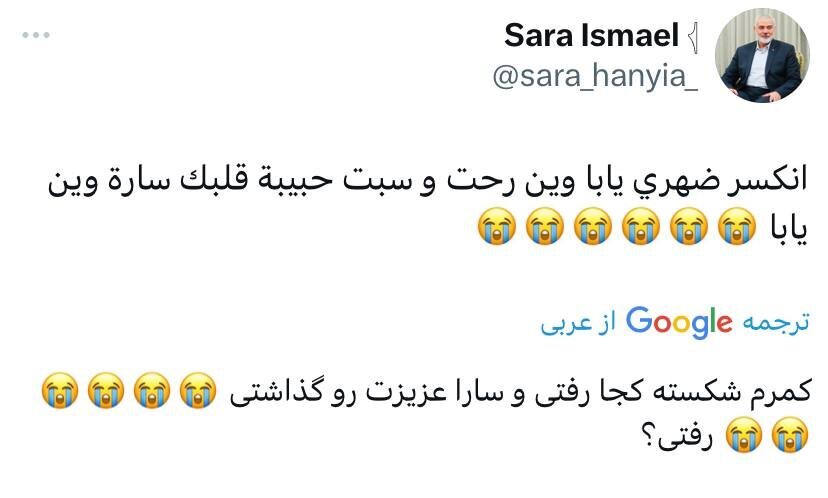Click leftmost crying emoji on first translation line
Viewport: 828px width, 498px height.
[x=58, y=391]
